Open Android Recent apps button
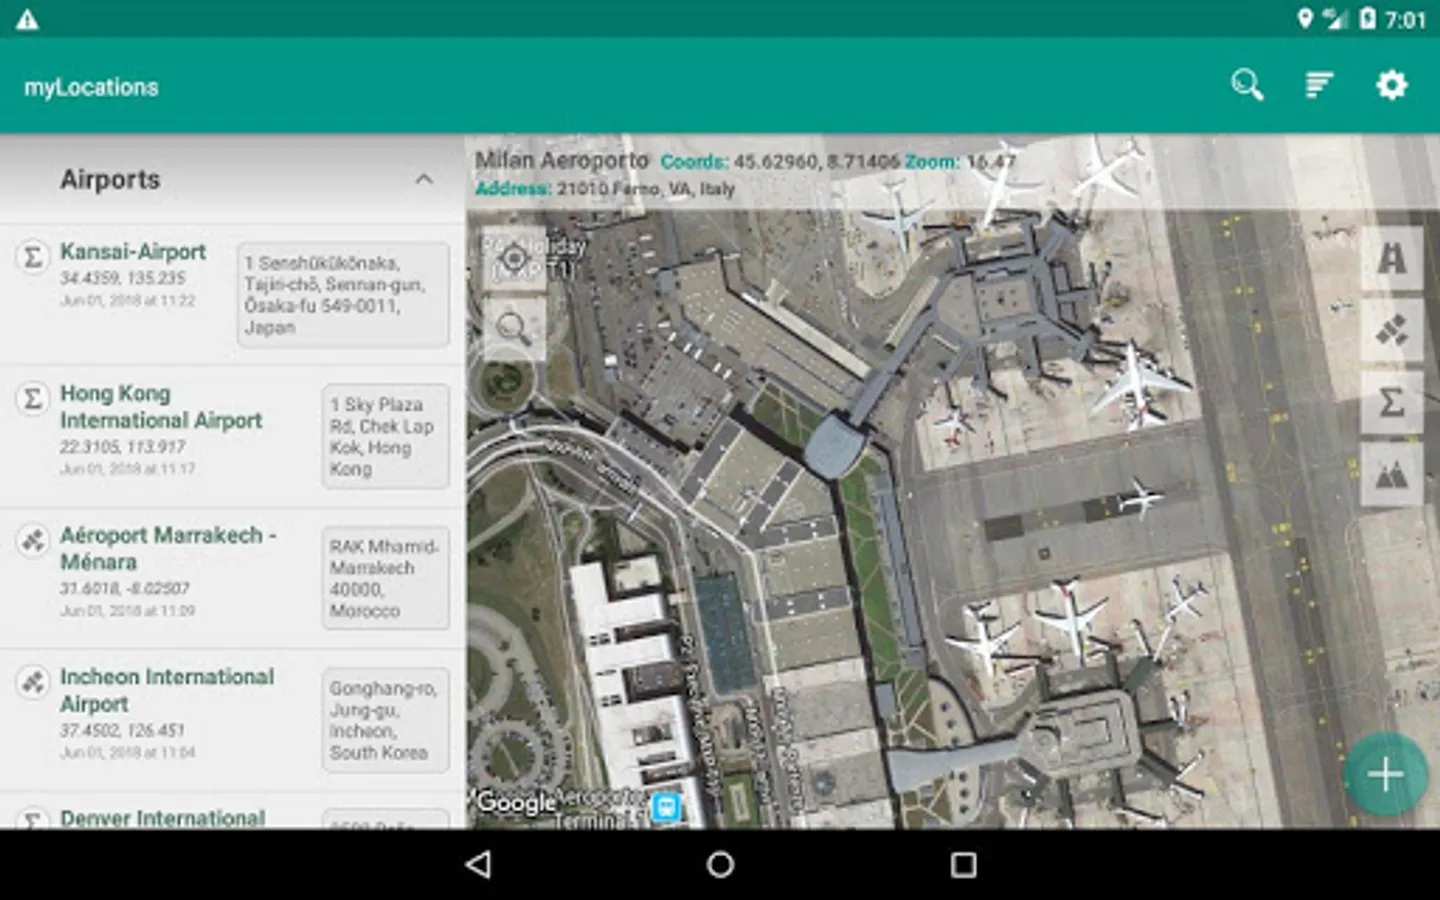This screenshot has height=900, width=1440. pyautogui.click(x=963, y=865)
